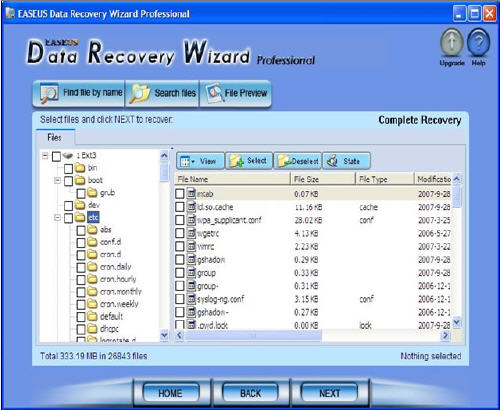This screenshot has width=500, height=410.
Task: Click the Deselect toolbar button
Action: click(298, 161)
